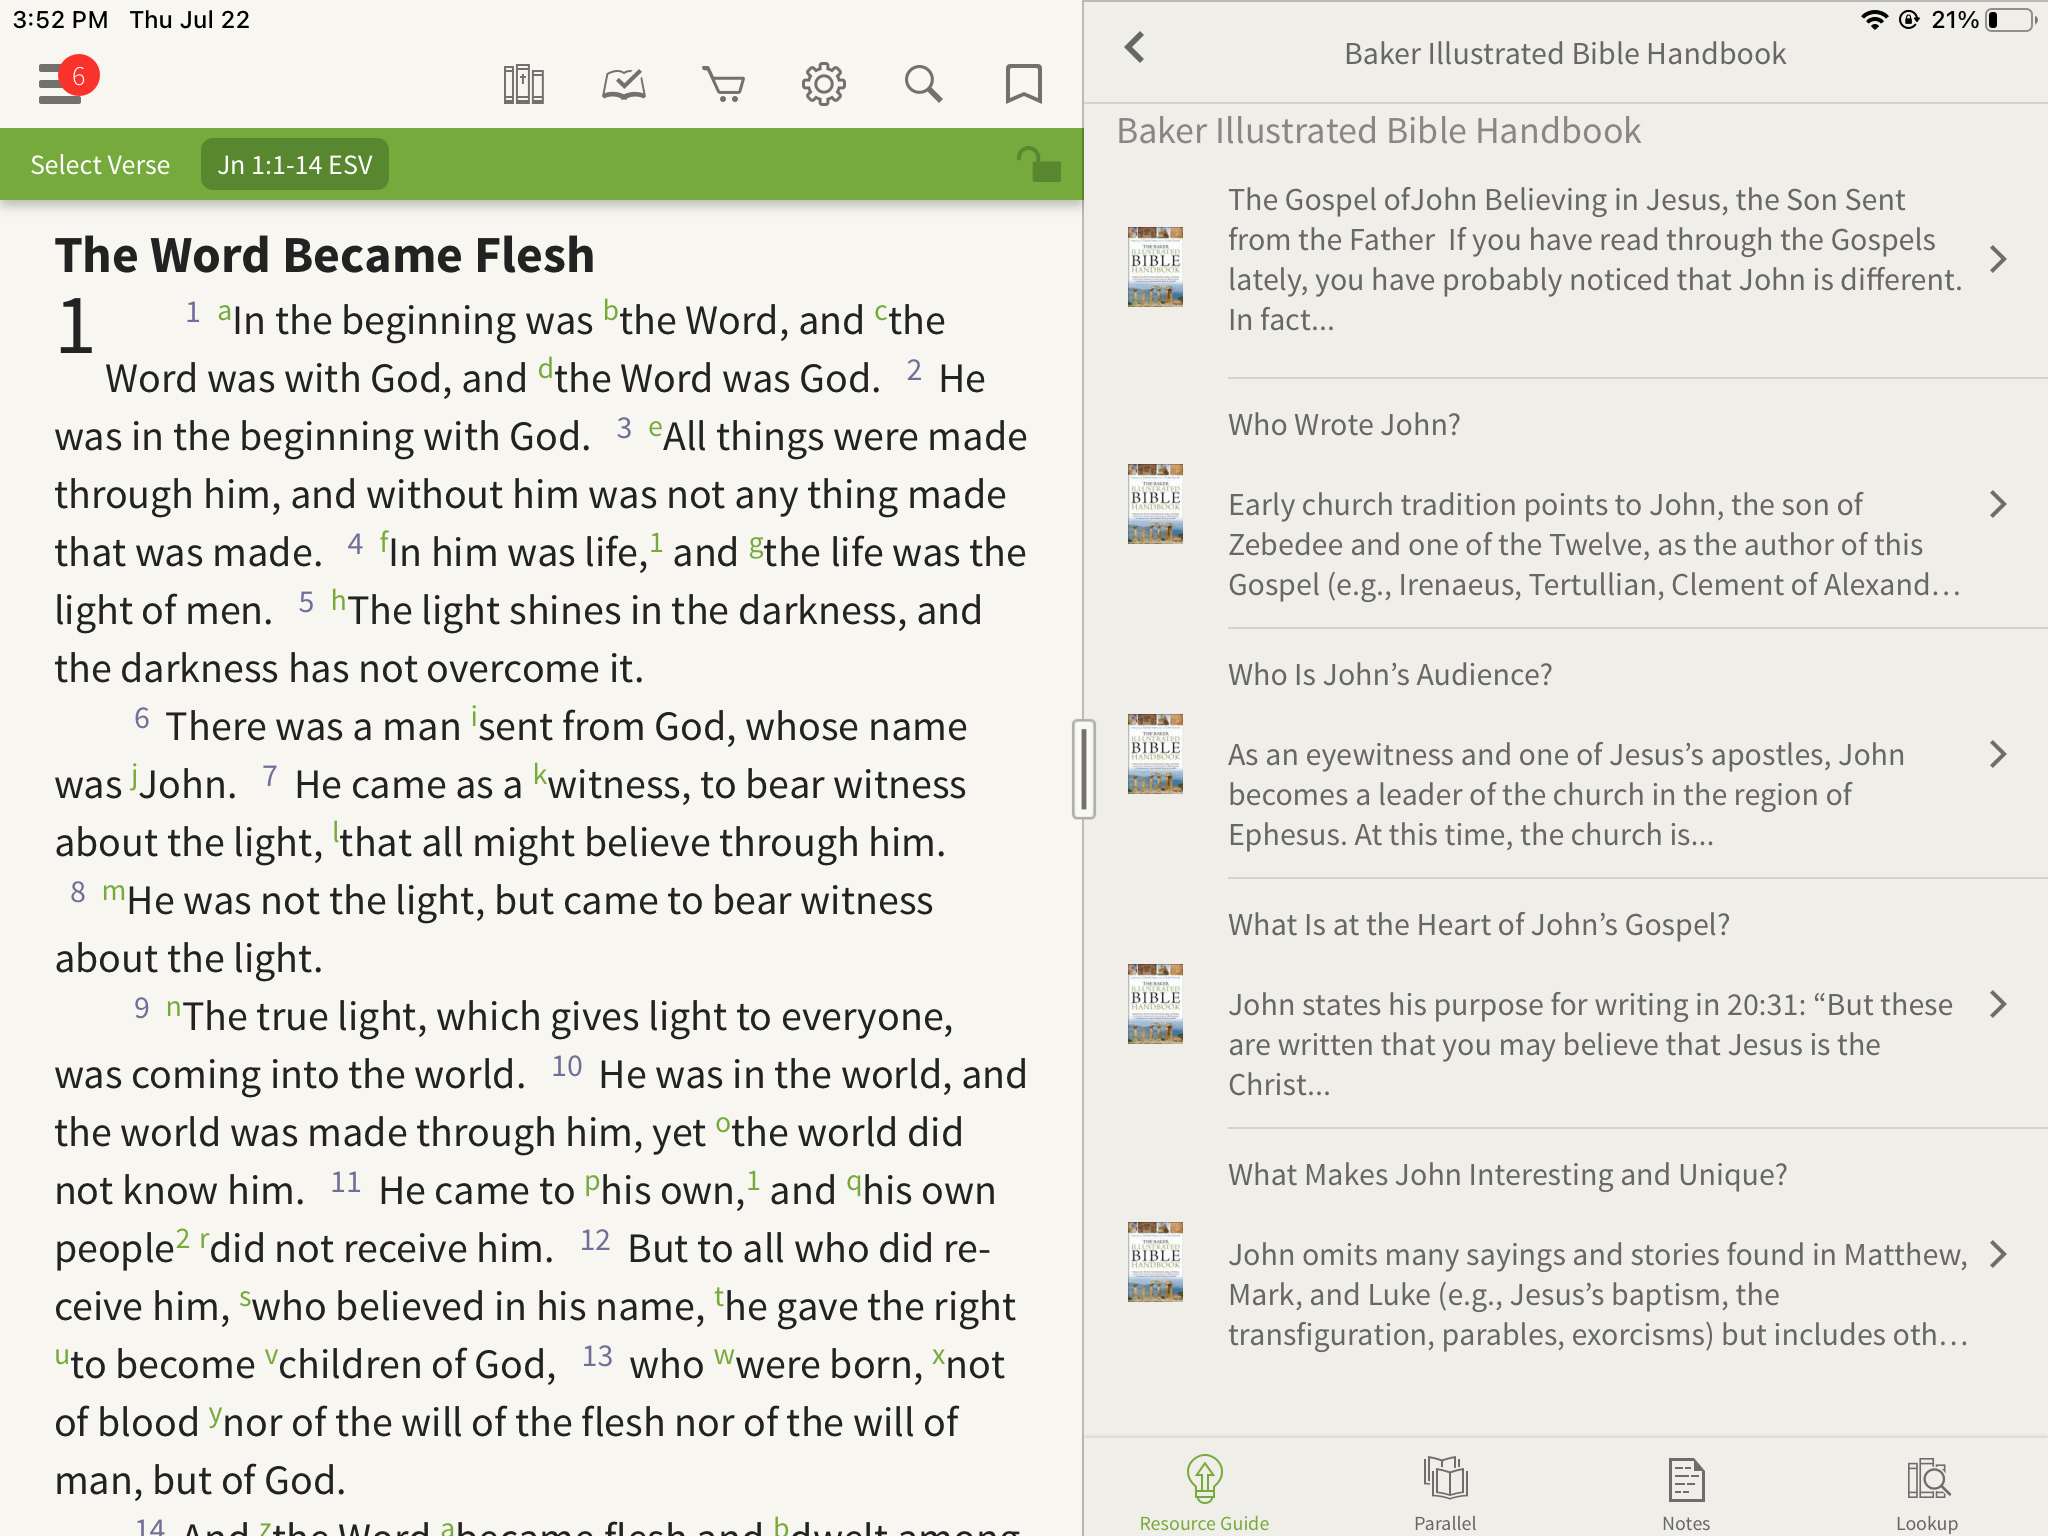Tap 'What Is at the Heart of John's Gospel?'
Viewport: 2048px width, 1536px height.
[x=1479, y=924]
